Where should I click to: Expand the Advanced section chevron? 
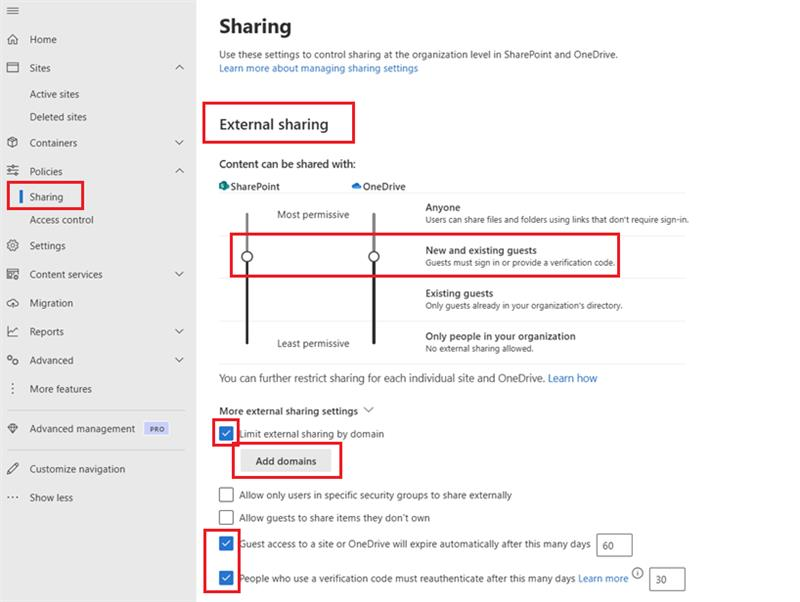(180, 360)
